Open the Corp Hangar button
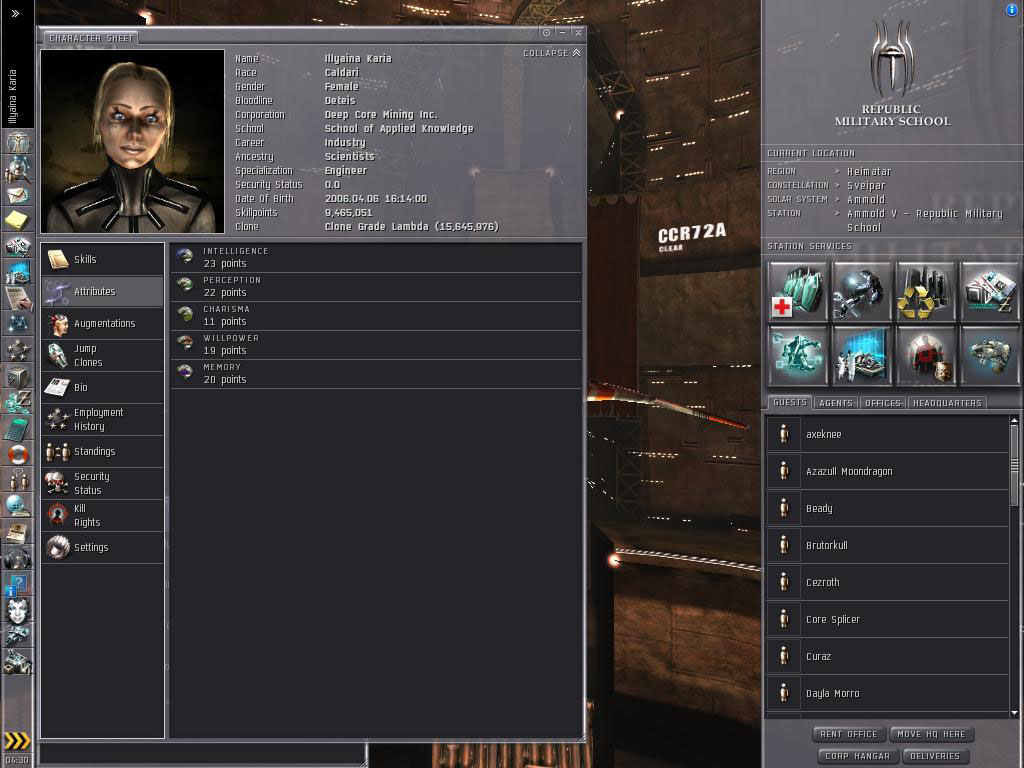Viewport: 1024px width, 768px height. [x=857, y=756]
